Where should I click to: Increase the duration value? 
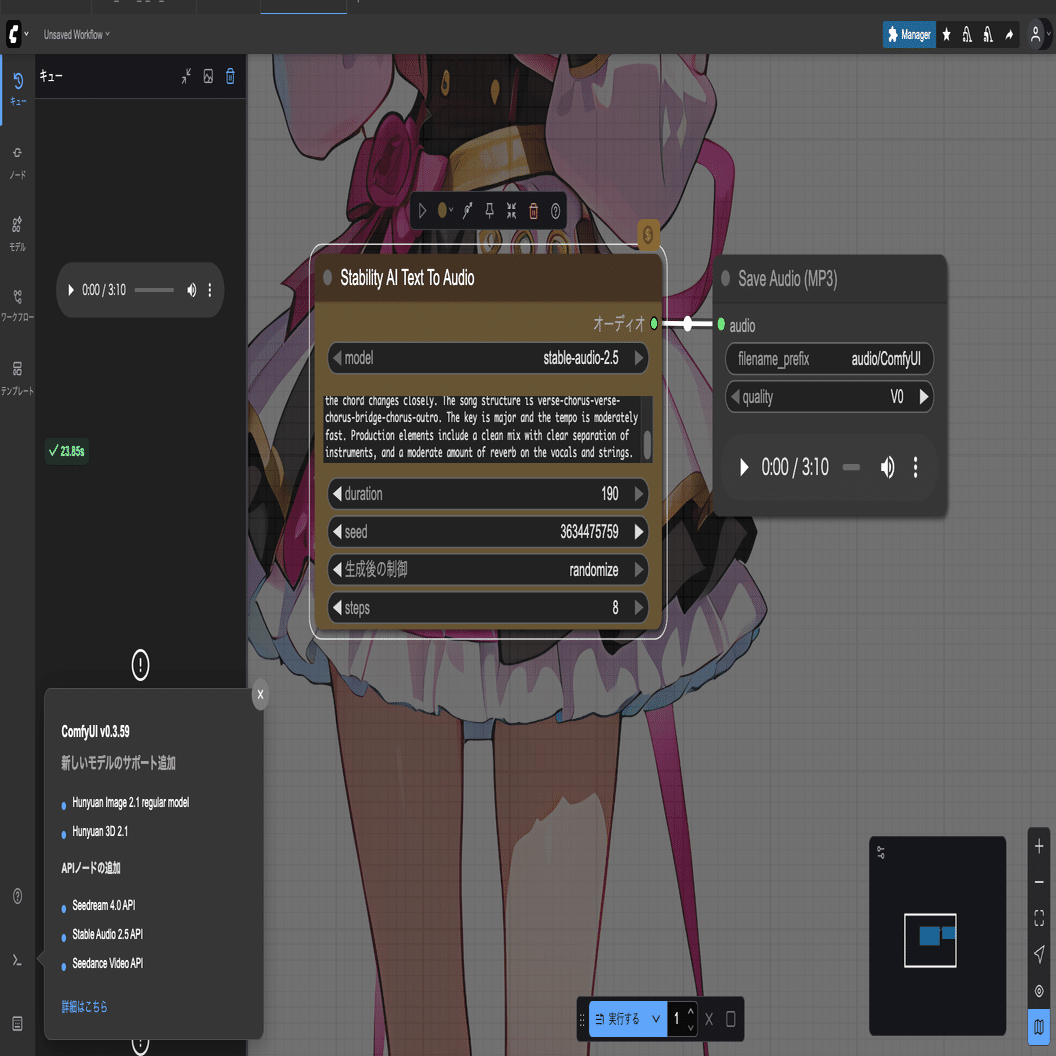(639, 494)
